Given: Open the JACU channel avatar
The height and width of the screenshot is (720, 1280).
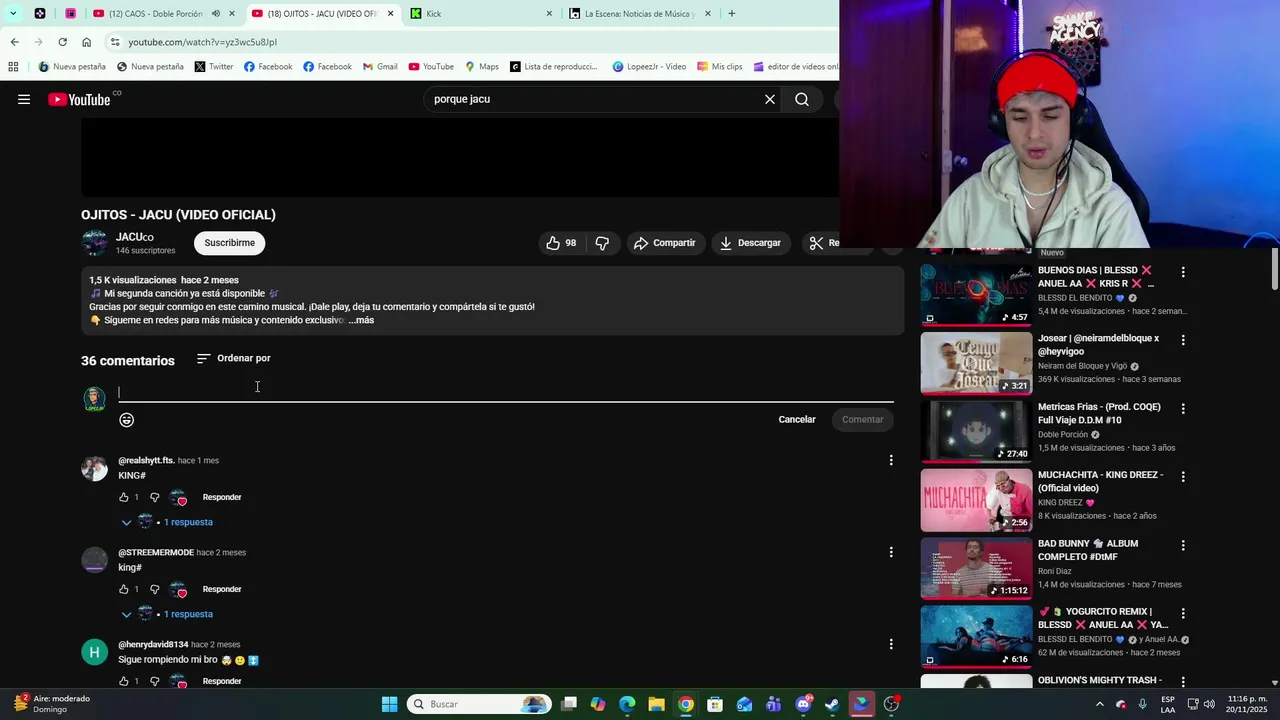Looking at the screenshot, I should [x=94, y=243].
